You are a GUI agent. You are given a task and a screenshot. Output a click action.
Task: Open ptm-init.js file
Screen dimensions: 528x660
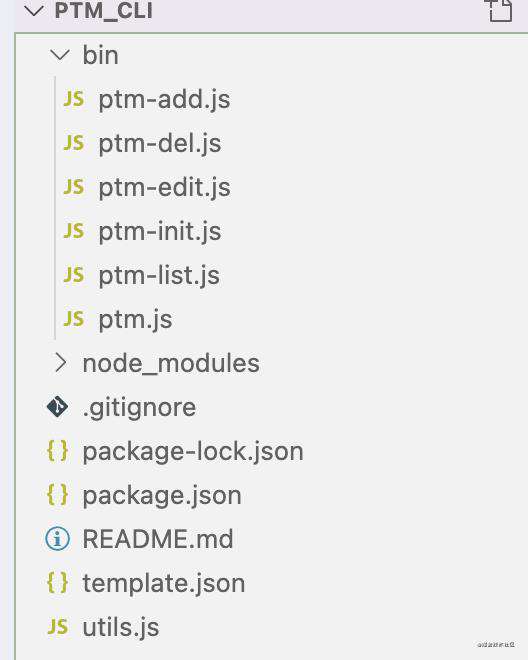click(x=160, y=232)
